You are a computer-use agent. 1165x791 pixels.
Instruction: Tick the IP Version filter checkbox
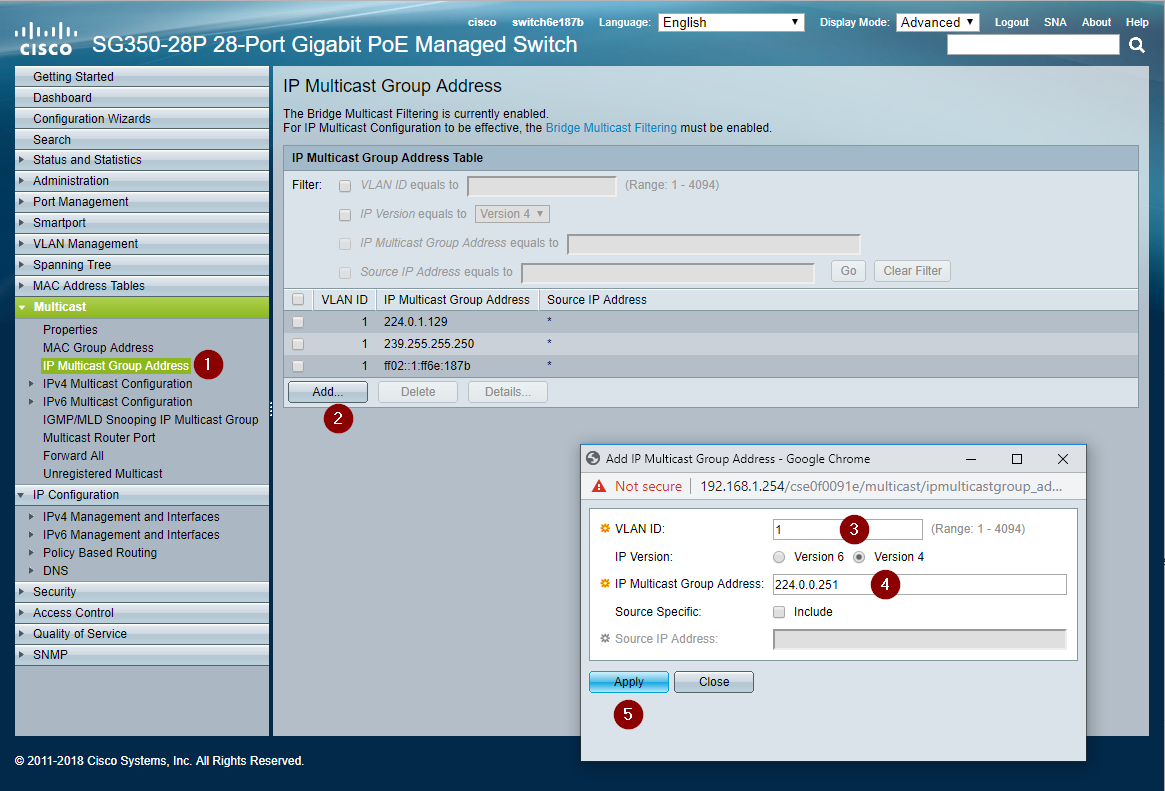click(x=345, y=215)
